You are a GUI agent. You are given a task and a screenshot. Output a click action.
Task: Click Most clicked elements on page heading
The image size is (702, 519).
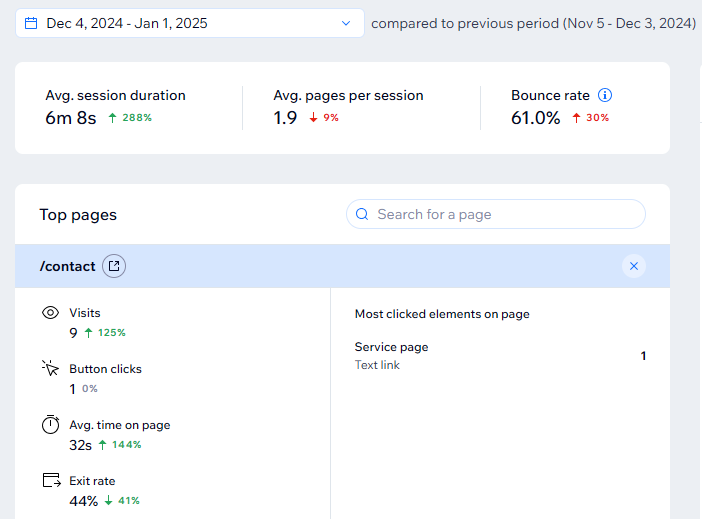tap(442, 314)
